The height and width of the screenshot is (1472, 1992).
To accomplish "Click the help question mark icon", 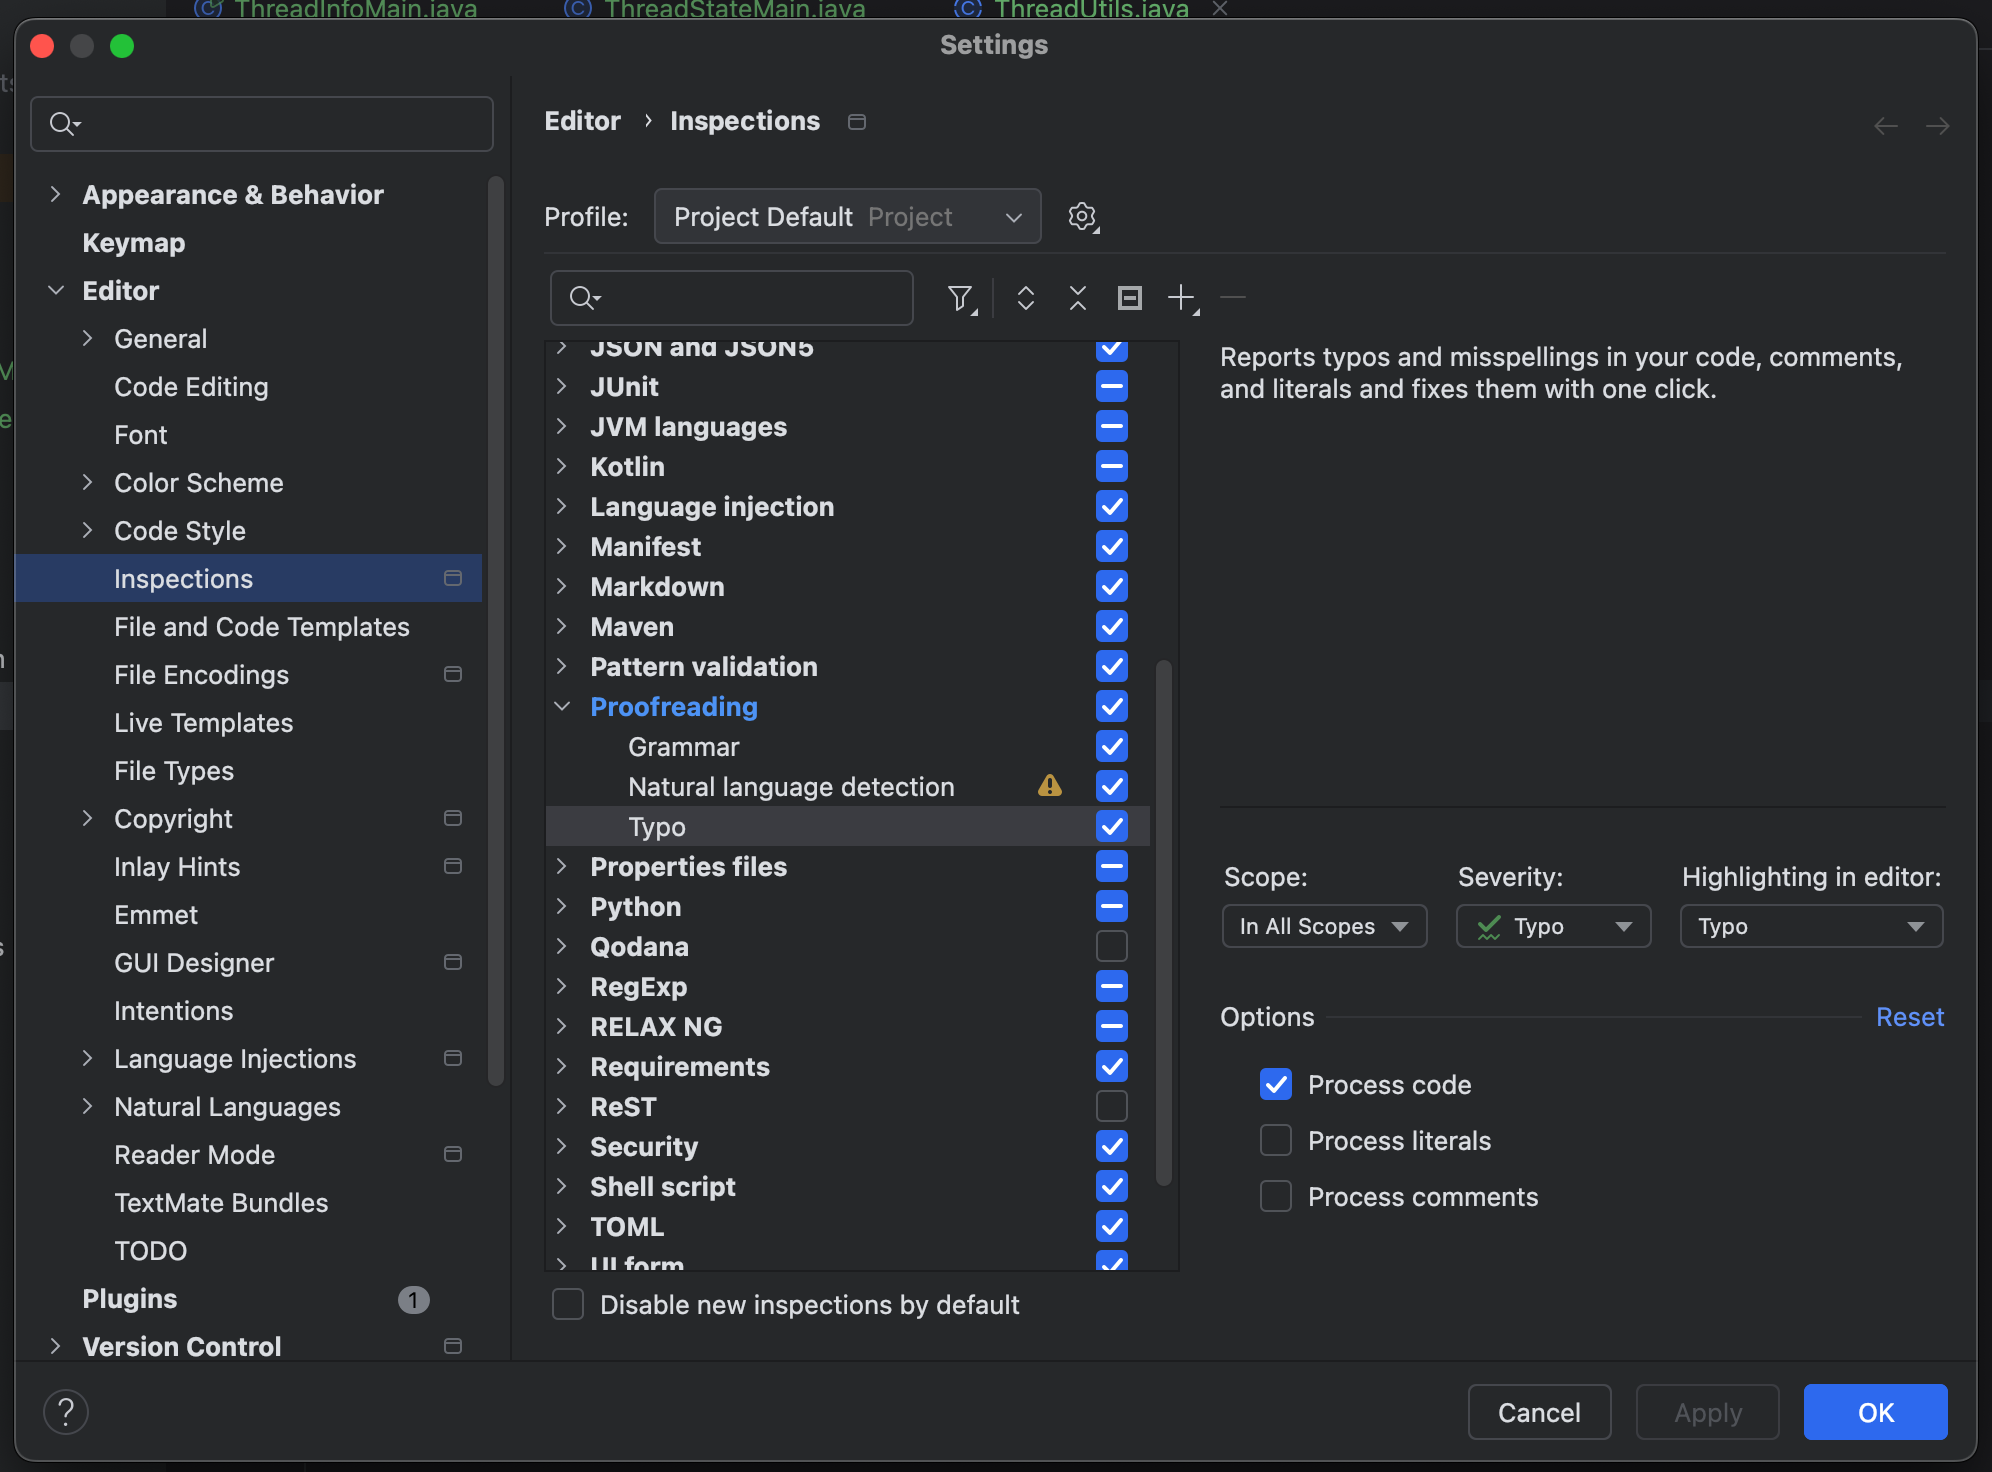I will coord(66,1412).
